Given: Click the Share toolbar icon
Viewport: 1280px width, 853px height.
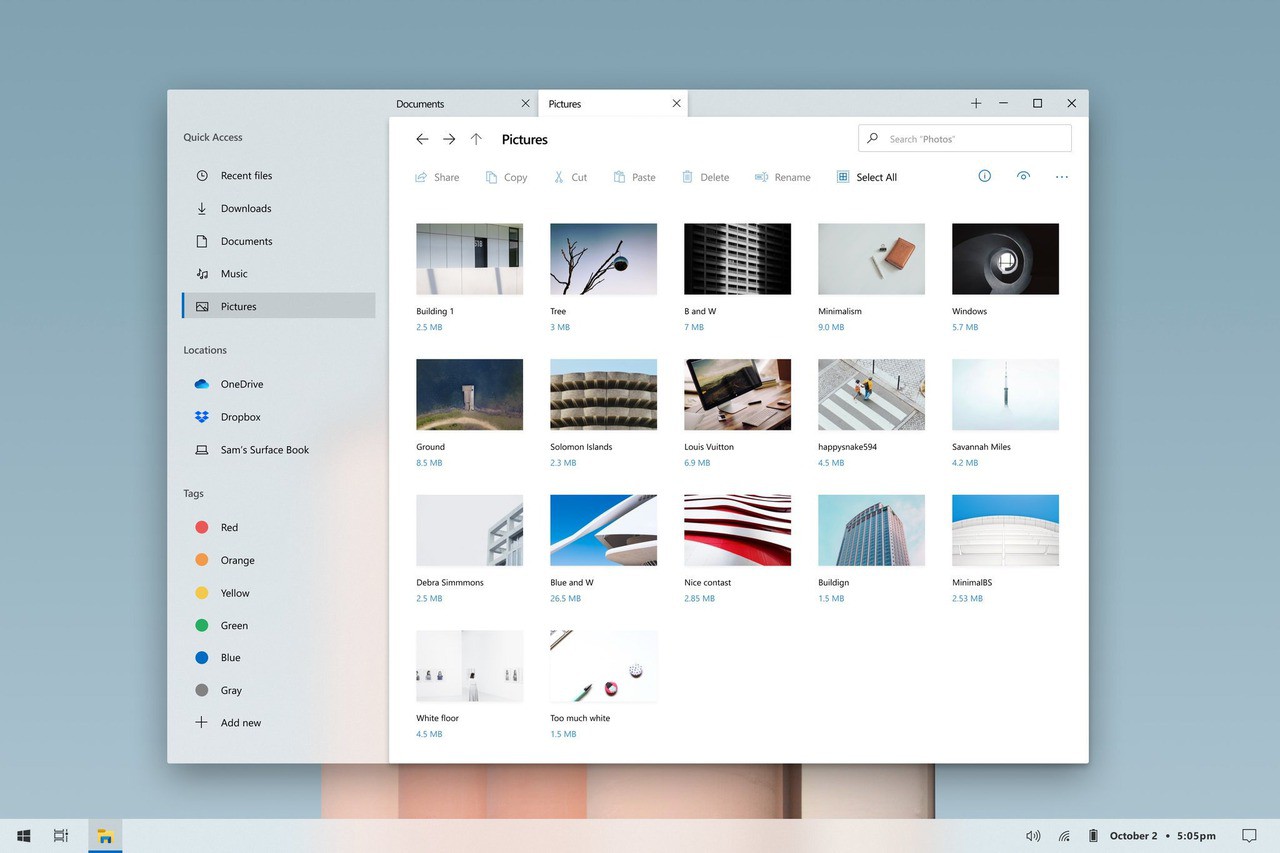Looking at the screenshot, I should pyautogui.click(x=422, y=177).
